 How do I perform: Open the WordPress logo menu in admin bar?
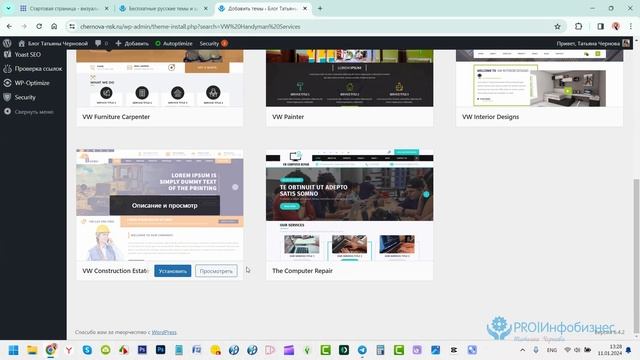[7, 43]
